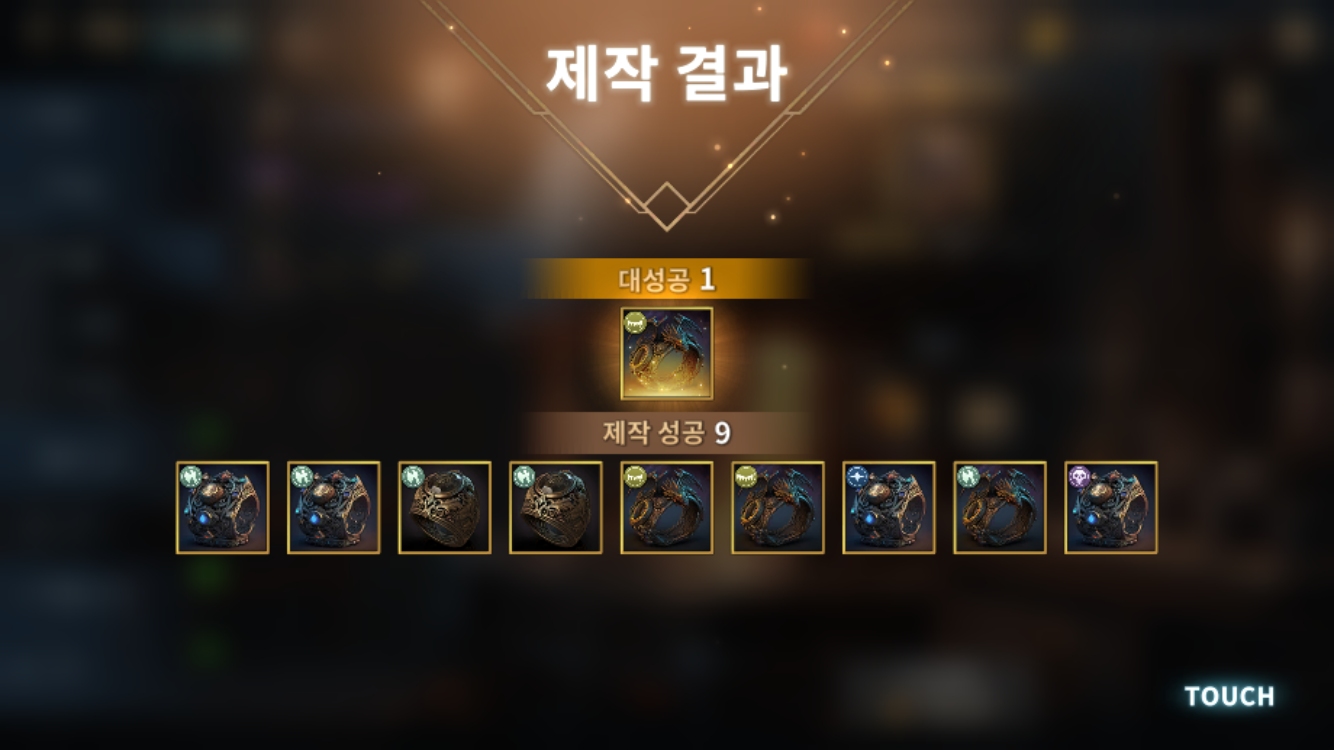The width and height of the screenshot is (1334, 750).
Task: Select the second blue-gem ring in results row
Action: [334, 507]
